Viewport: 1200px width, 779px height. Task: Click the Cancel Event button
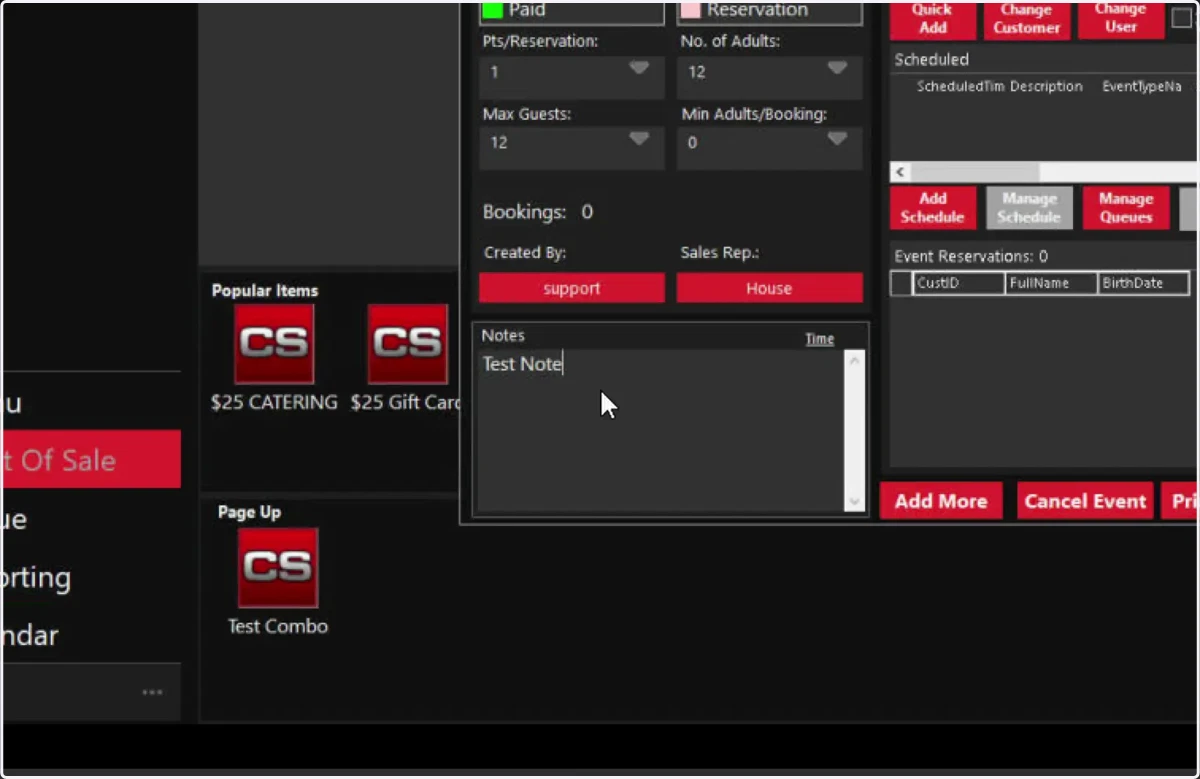[1085, 501]
